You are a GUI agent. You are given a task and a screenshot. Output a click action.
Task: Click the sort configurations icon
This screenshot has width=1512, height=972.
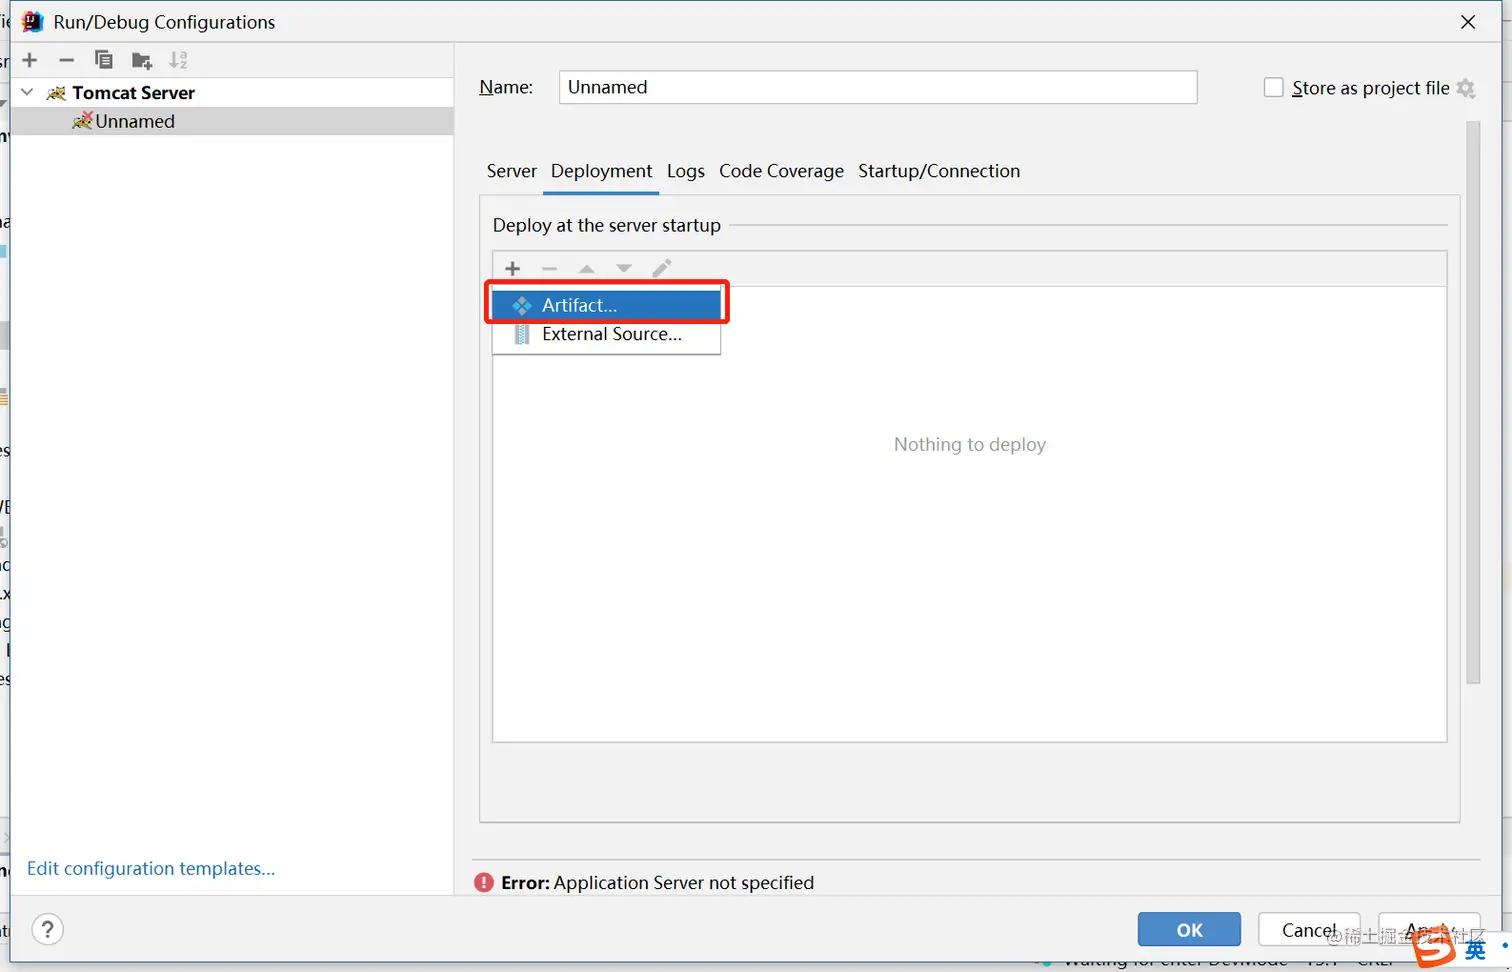pyautogui.click(x=178, y=60)
